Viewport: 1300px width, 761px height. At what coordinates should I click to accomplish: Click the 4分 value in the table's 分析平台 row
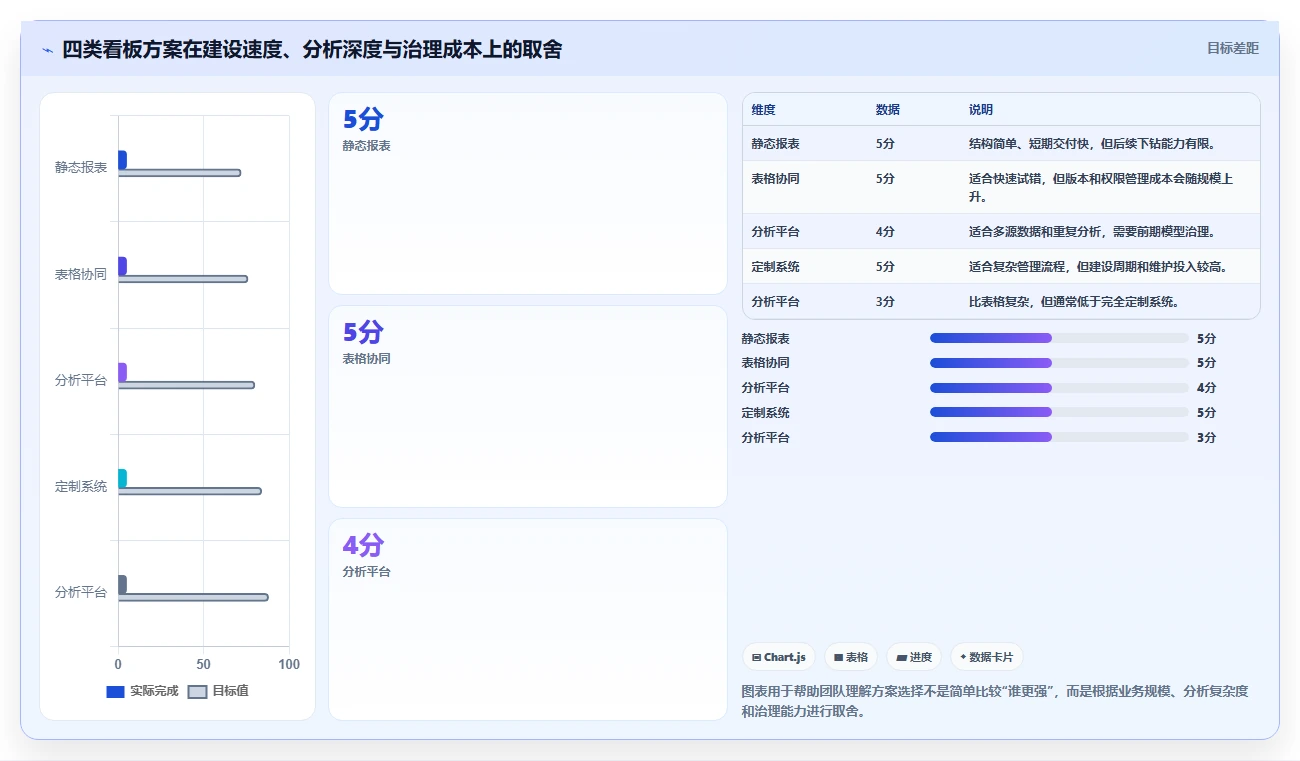click(x=885, y=232)
